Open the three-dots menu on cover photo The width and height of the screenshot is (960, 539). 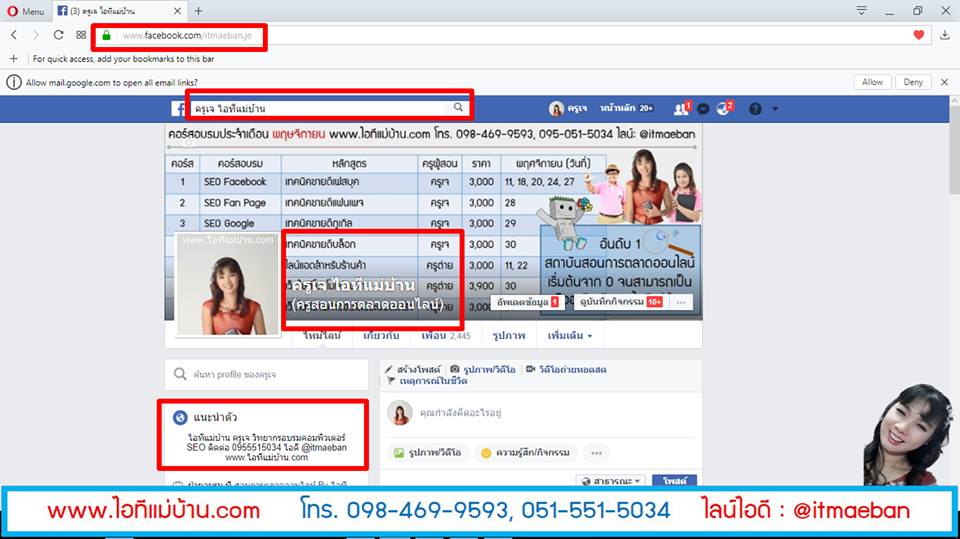[x=681, y=302]
